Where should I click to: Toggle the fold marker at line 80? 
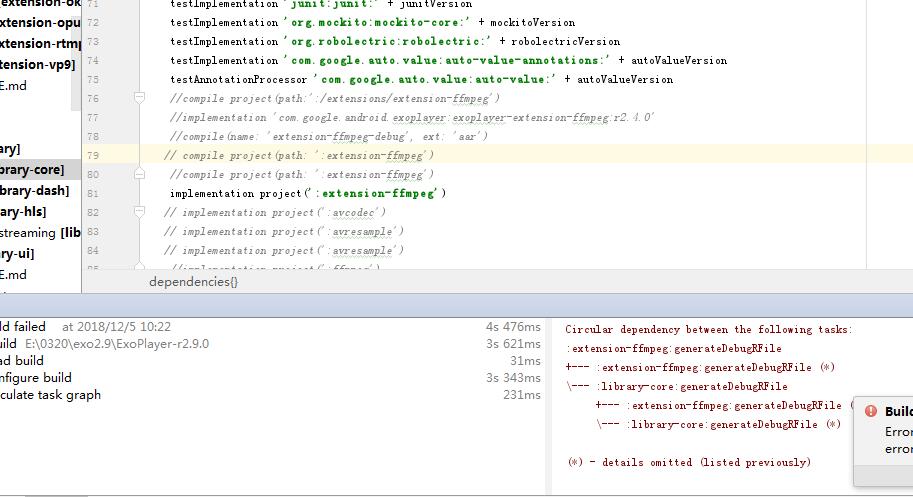(x=139, y=174)
